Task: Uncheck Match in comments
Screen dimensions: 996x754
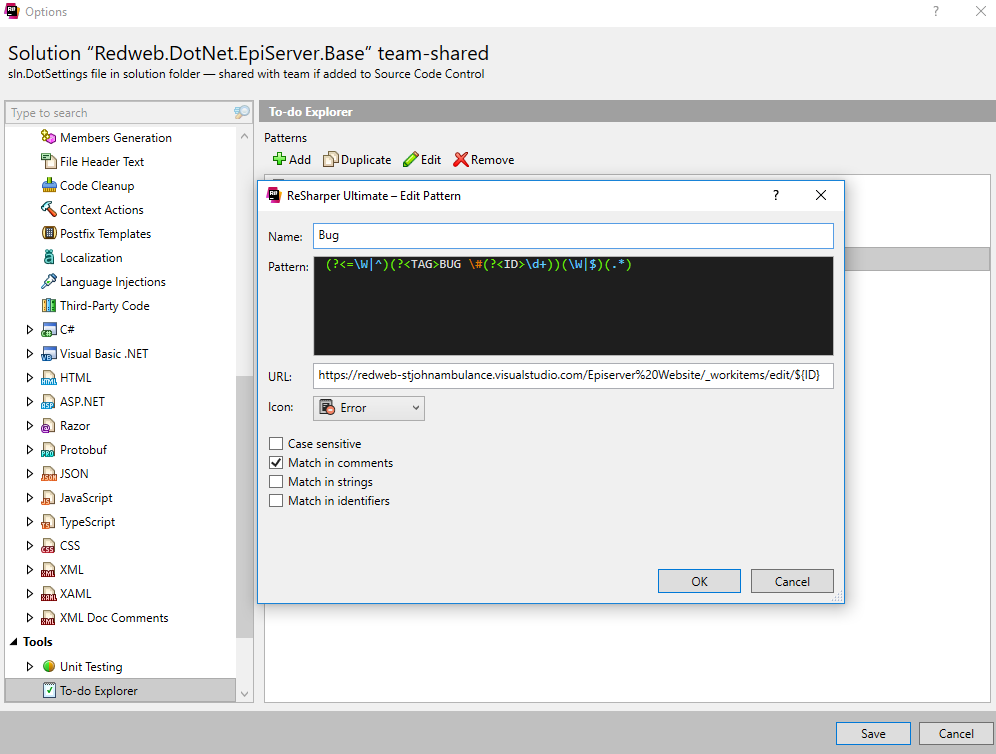Action: (x=276, y=462)
